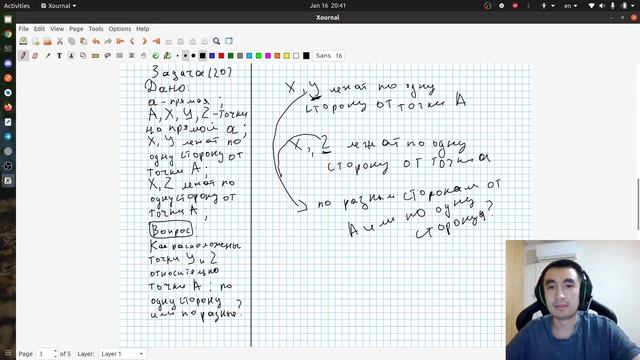This screenshot has width=640, height=360.
Task: Click the vertical scrollbar thumb
Action: 638,204
